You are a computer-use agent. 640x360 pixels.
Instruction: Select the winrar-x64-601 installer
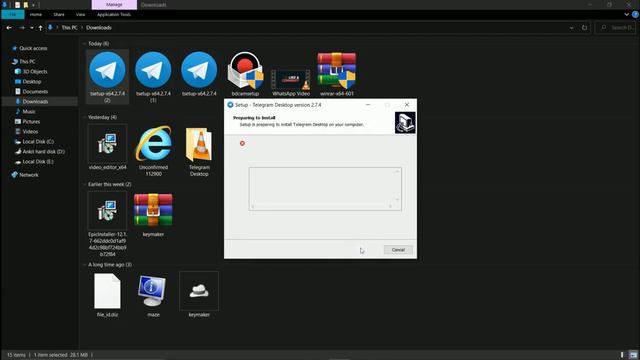[337, 74]
